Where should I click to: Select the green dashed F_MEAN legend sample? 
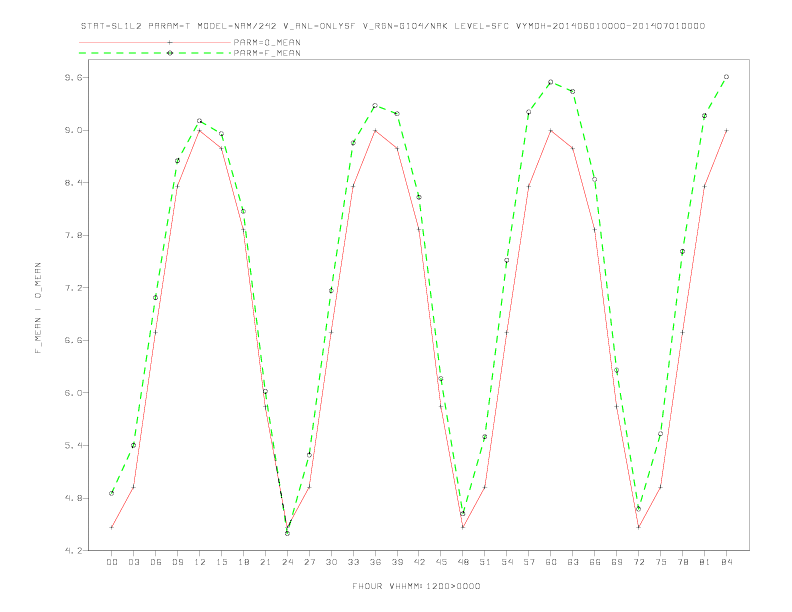pyautogui.click(x=155, y=53)
